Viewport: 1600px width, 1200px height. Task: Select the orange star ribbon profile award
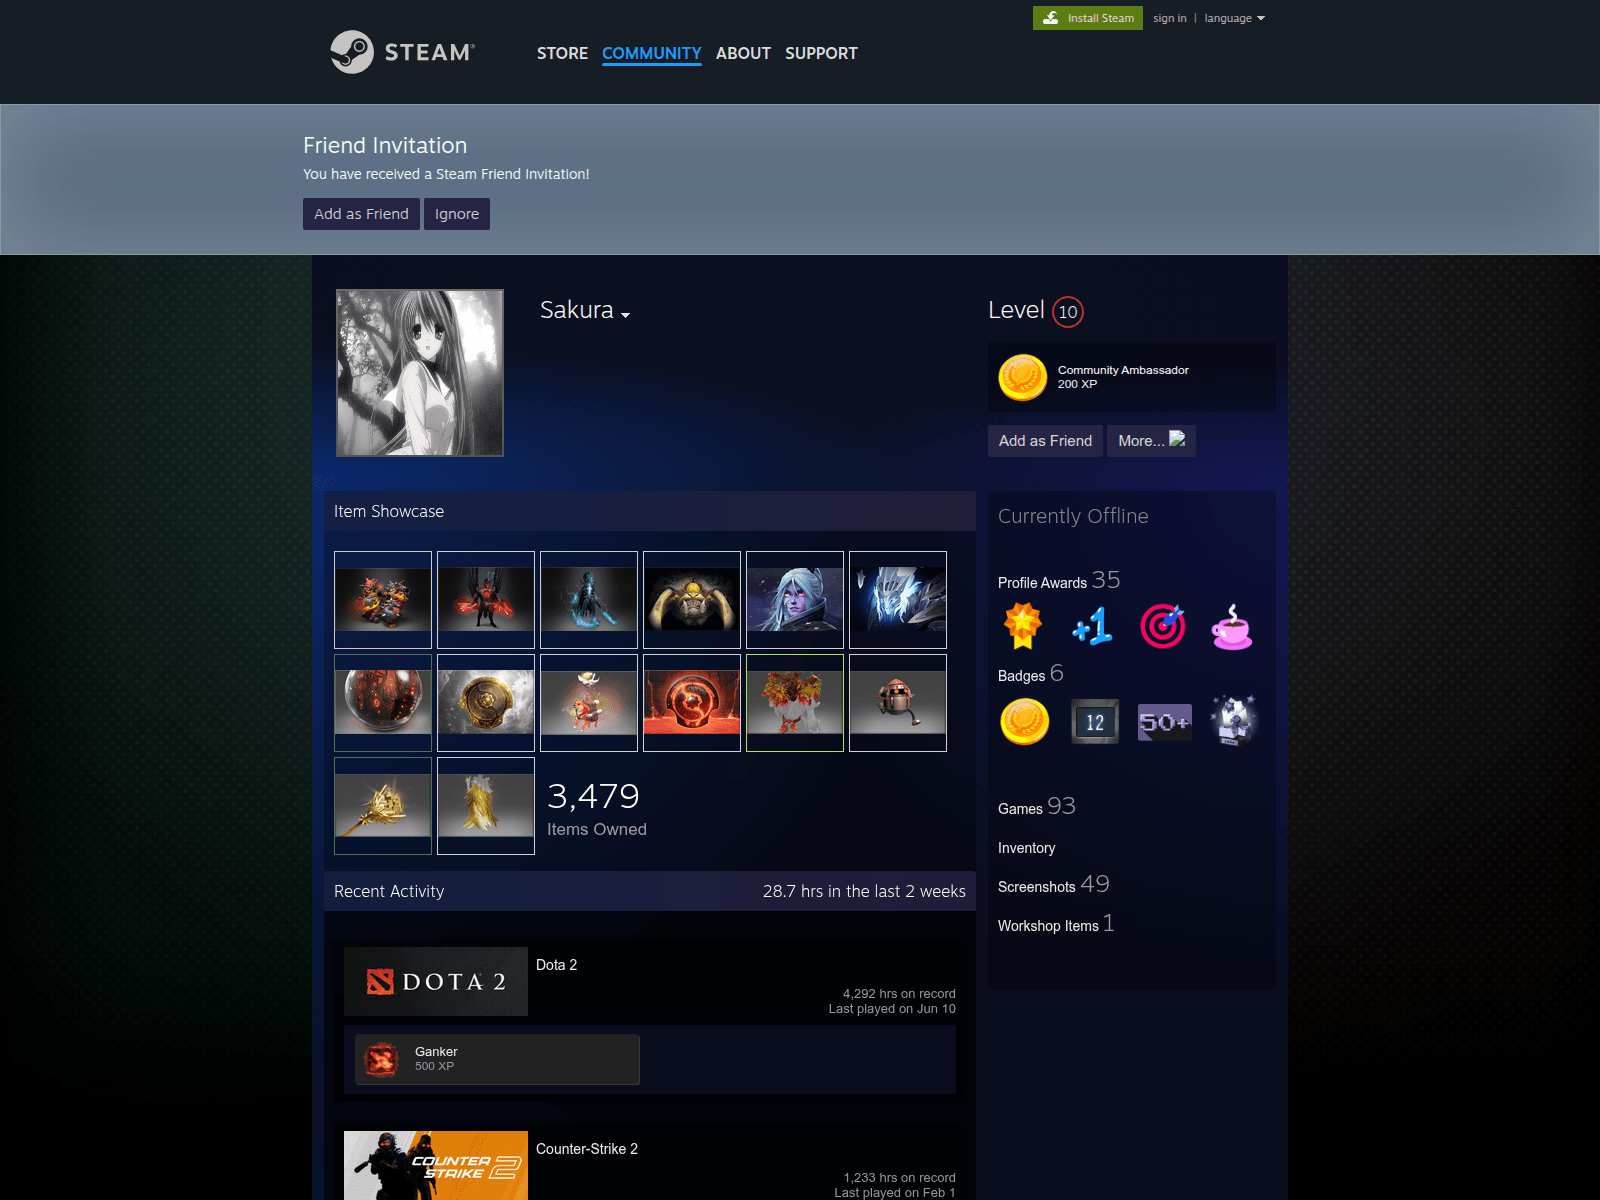(1022, 626)
